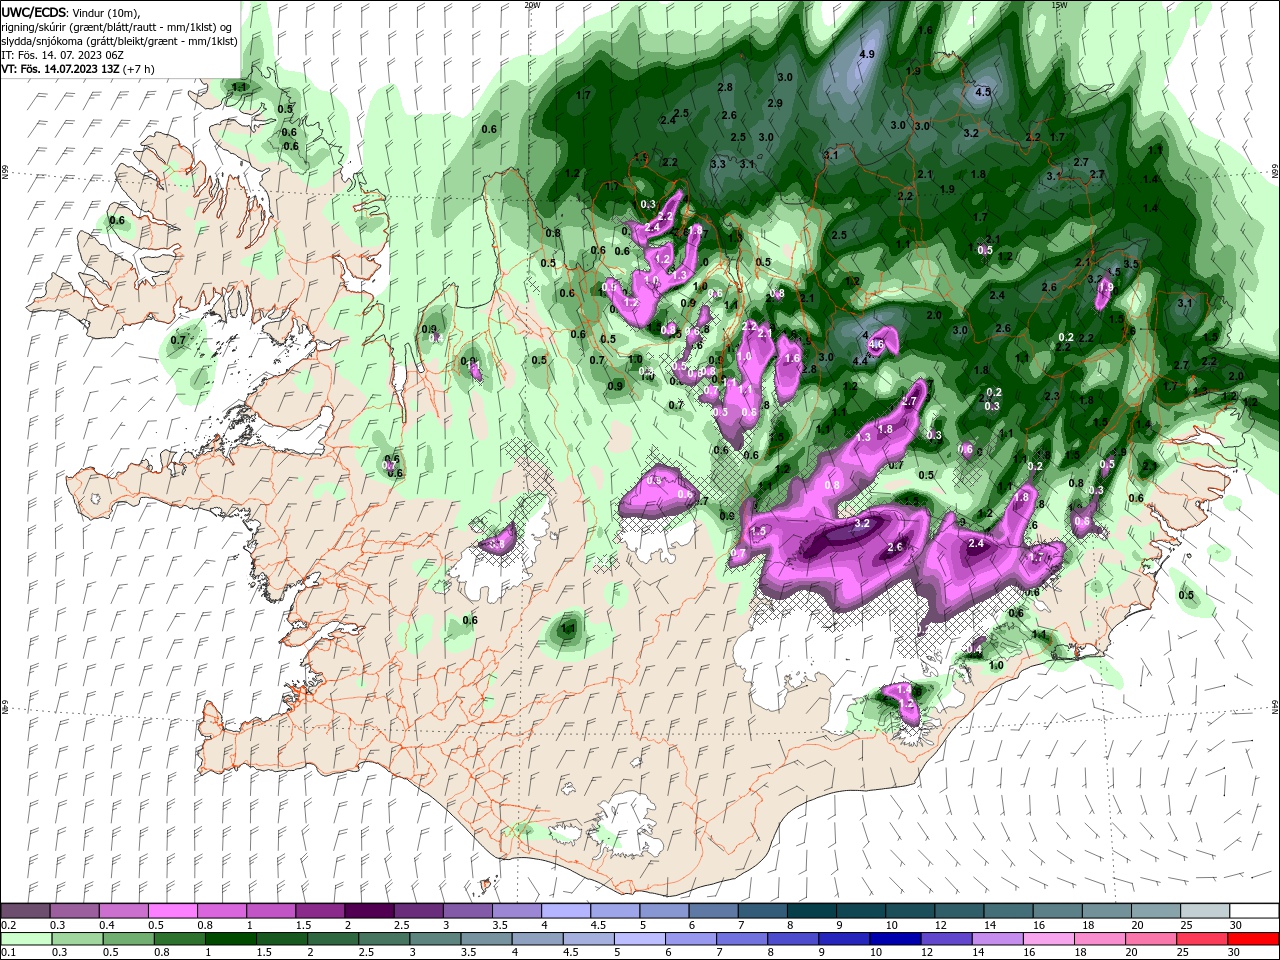The image size is (1280, 960).
Task: Select the violet 12 swatch in lower legend row
Action: pos(946,938)
